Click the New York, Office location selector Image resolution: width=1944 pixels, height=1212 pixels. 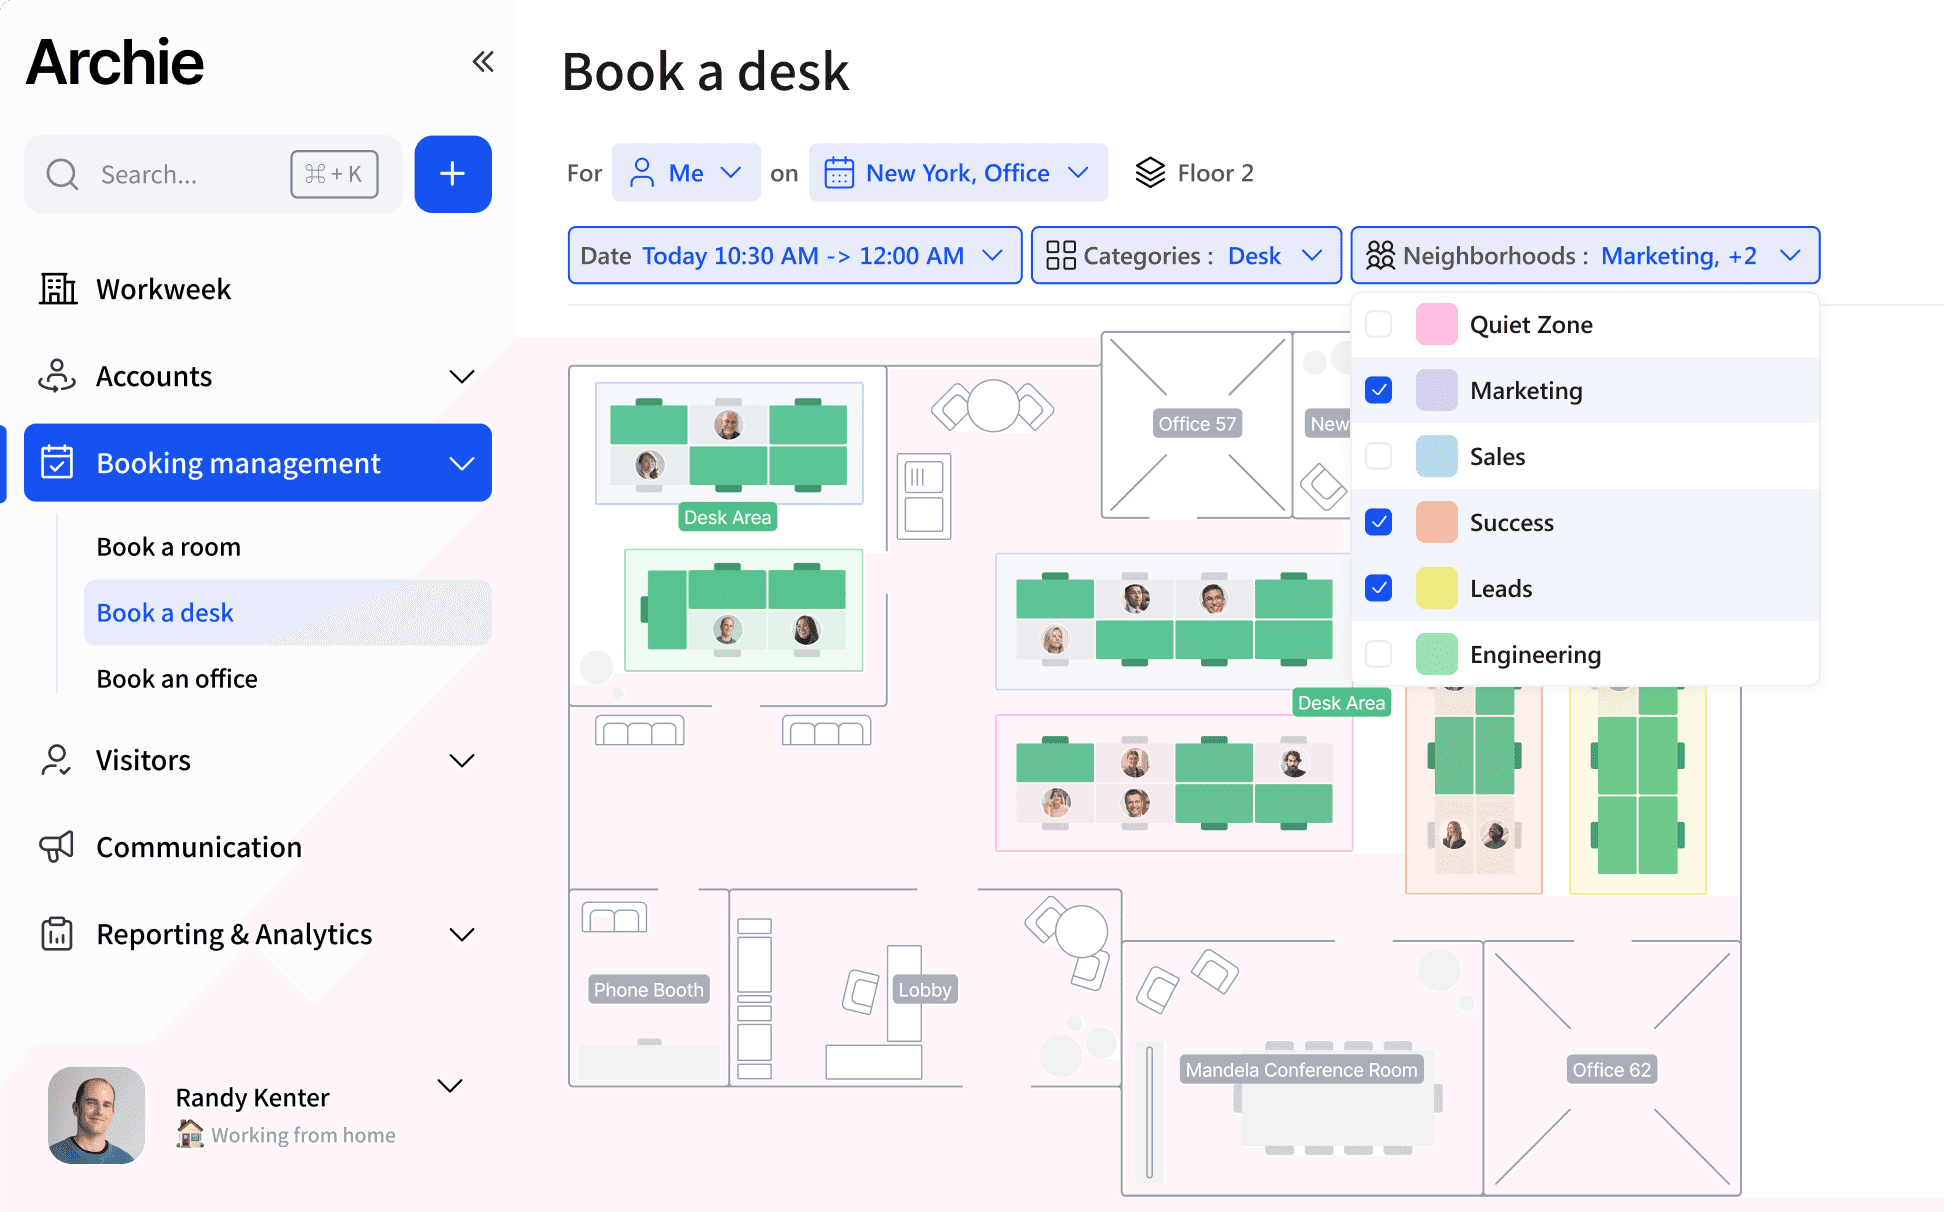pyautogui.click(x=956, y=172)
